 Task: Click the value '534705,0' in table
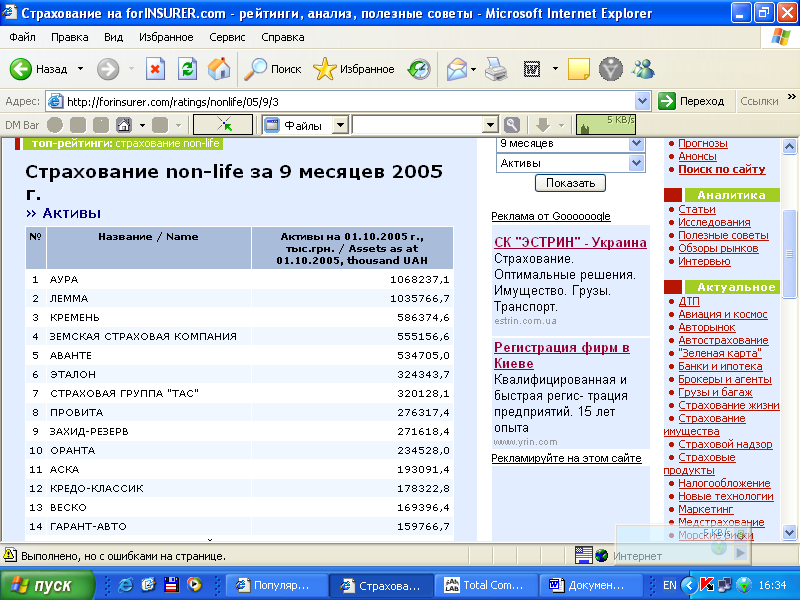[423, 355]
